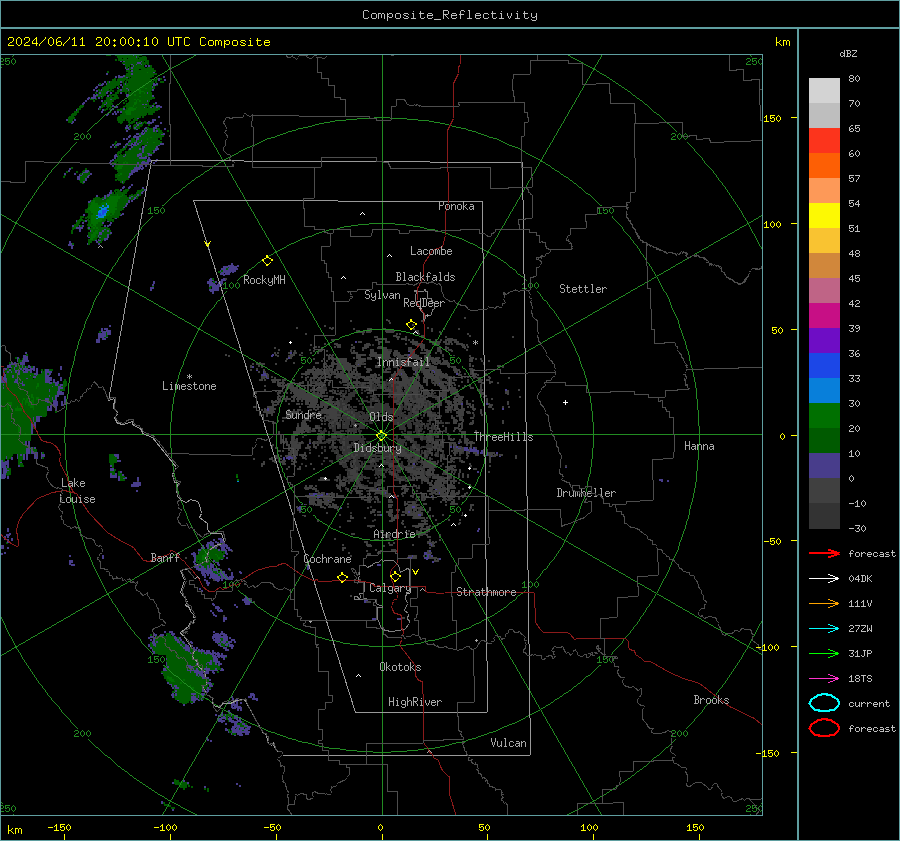Click the green 31JP arrow icon
This screenshot has width=900, height=841.
coord(824,653)
